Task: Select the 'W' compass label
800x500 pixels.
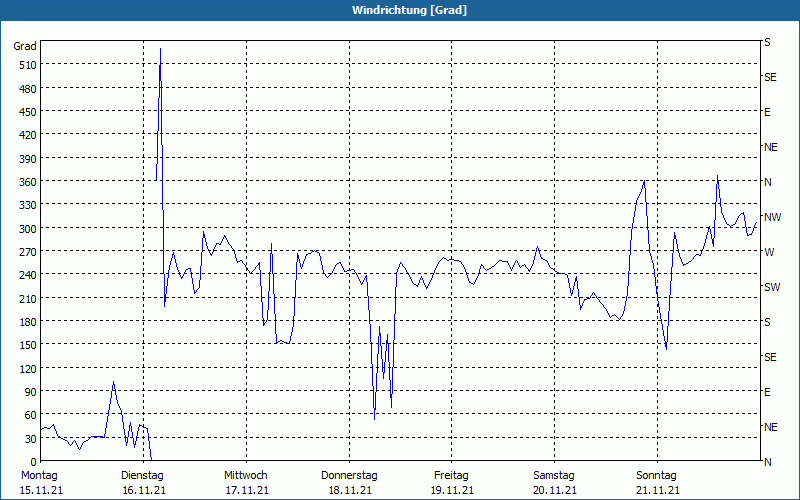Action: pos(769,252)
